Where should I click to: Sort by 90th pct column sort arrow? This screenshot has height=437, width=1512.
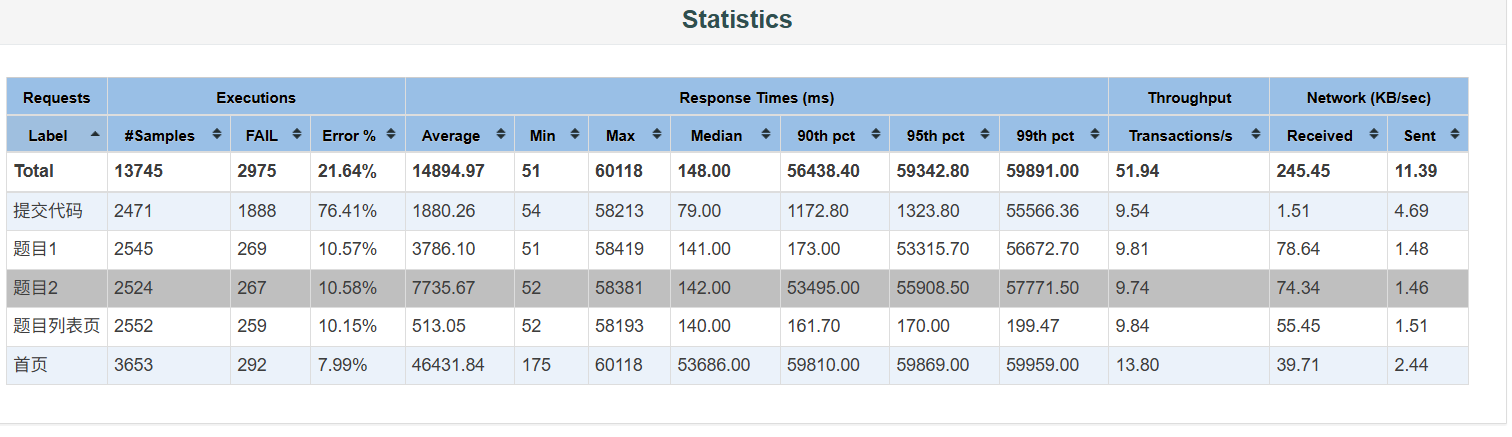click(x=875, y=134)
